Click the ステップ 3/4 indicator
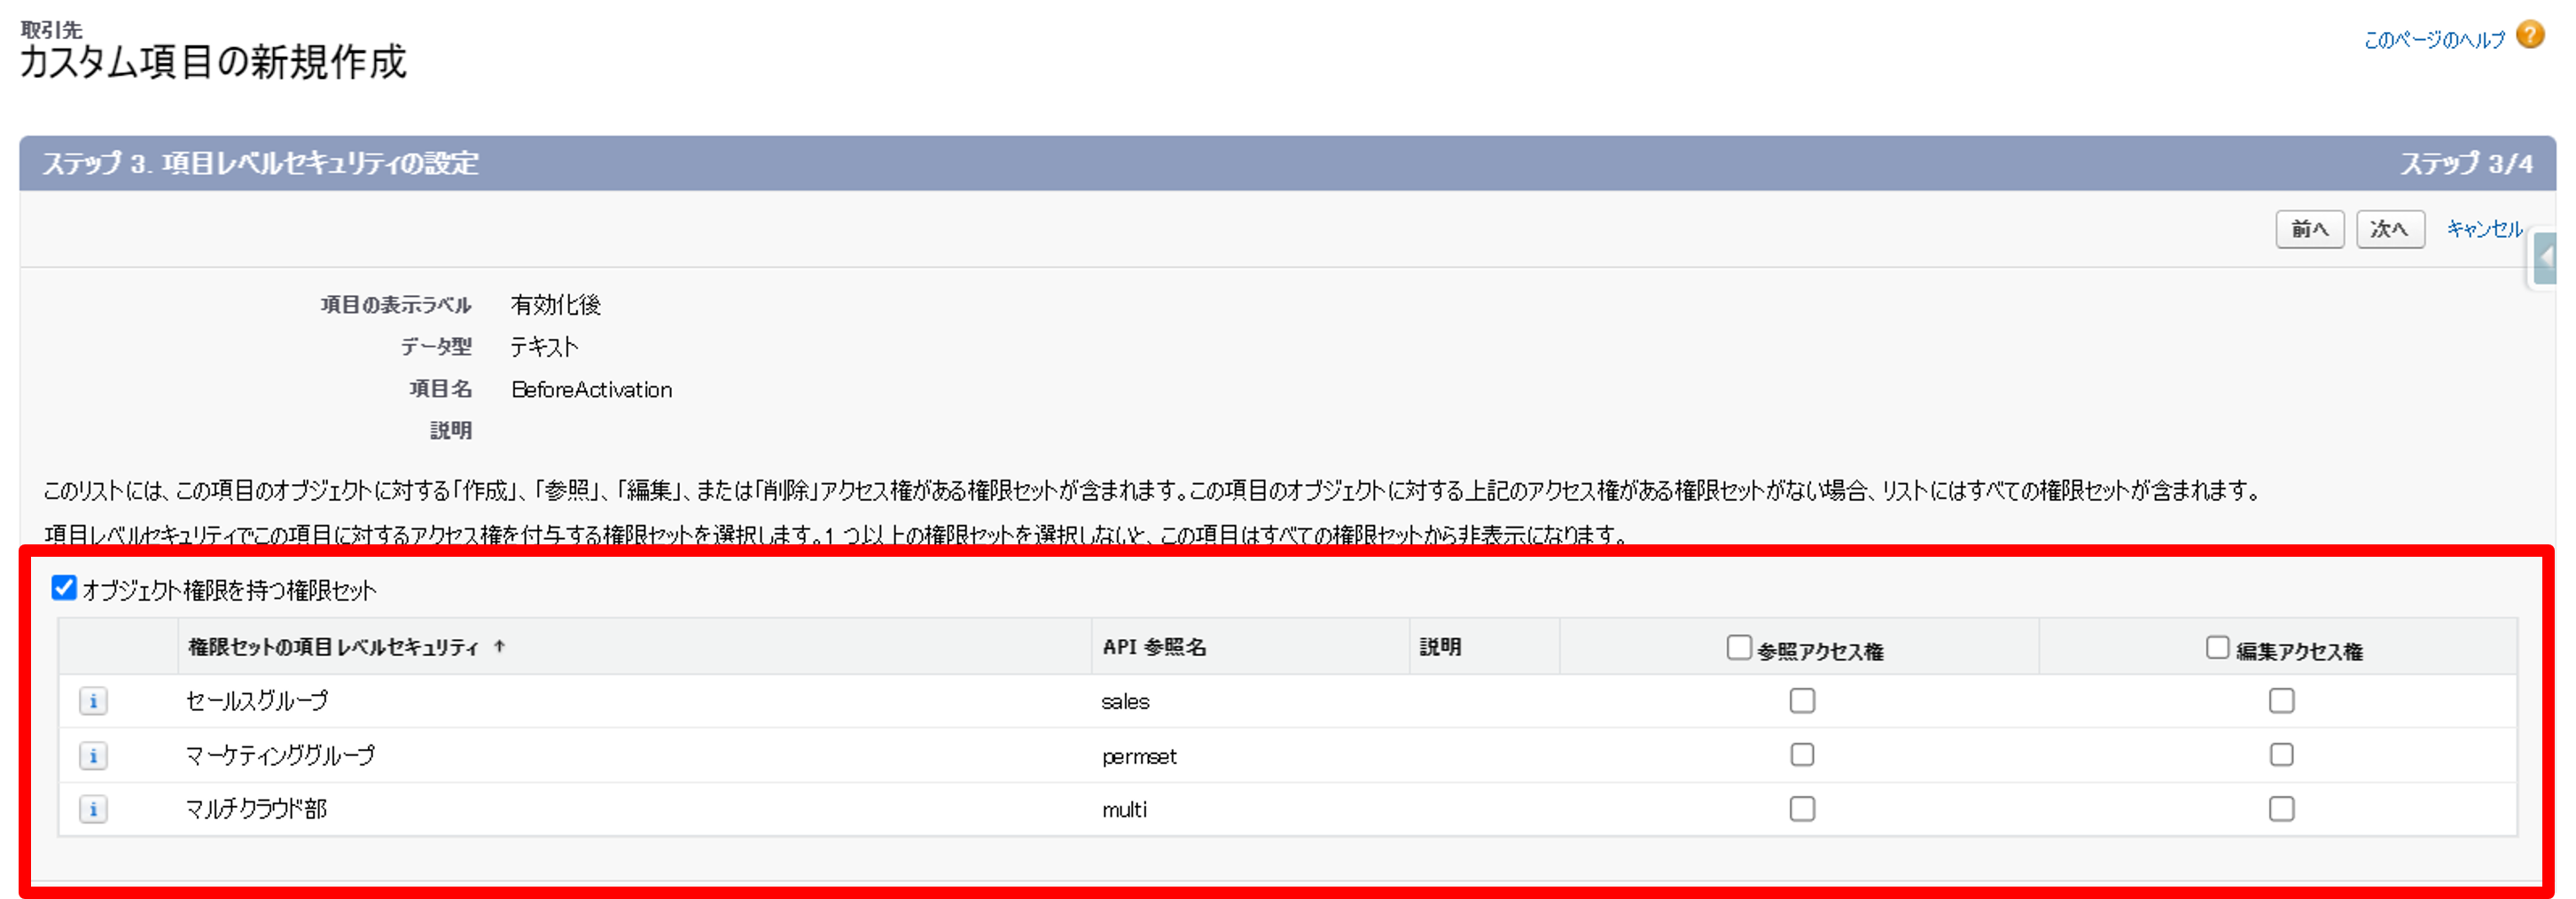Image resolution: width=2576 pixels, height=899 pixels. [2466, 163]
